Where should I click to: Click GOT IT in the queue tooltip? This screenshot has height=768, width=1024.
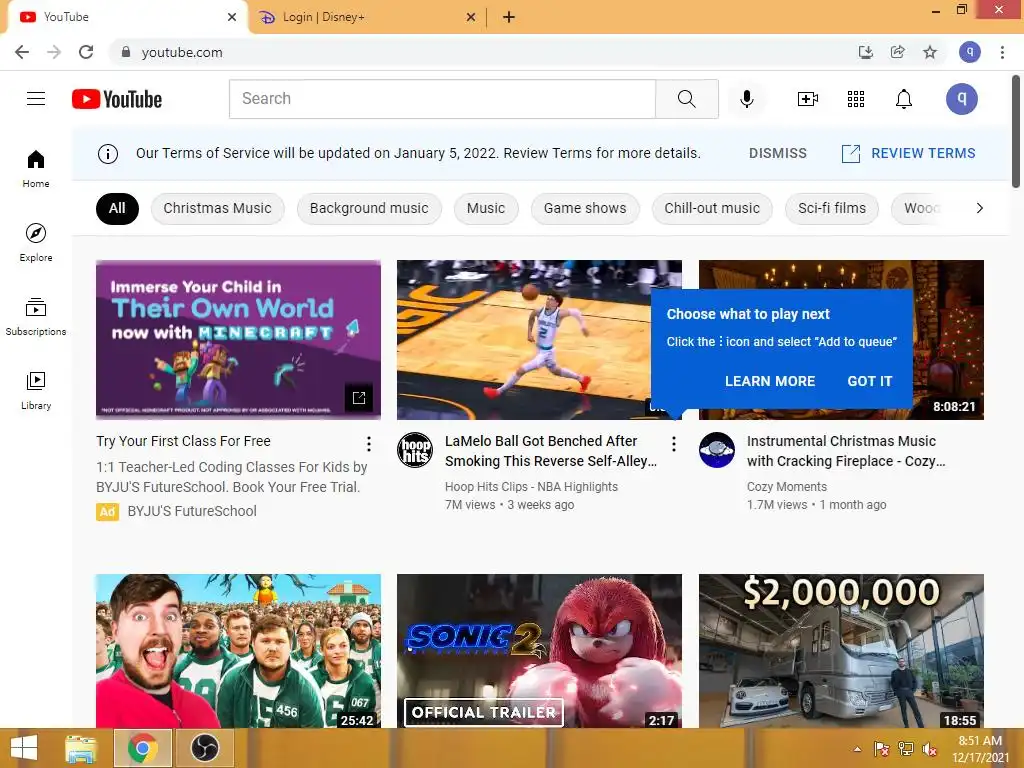869,381
